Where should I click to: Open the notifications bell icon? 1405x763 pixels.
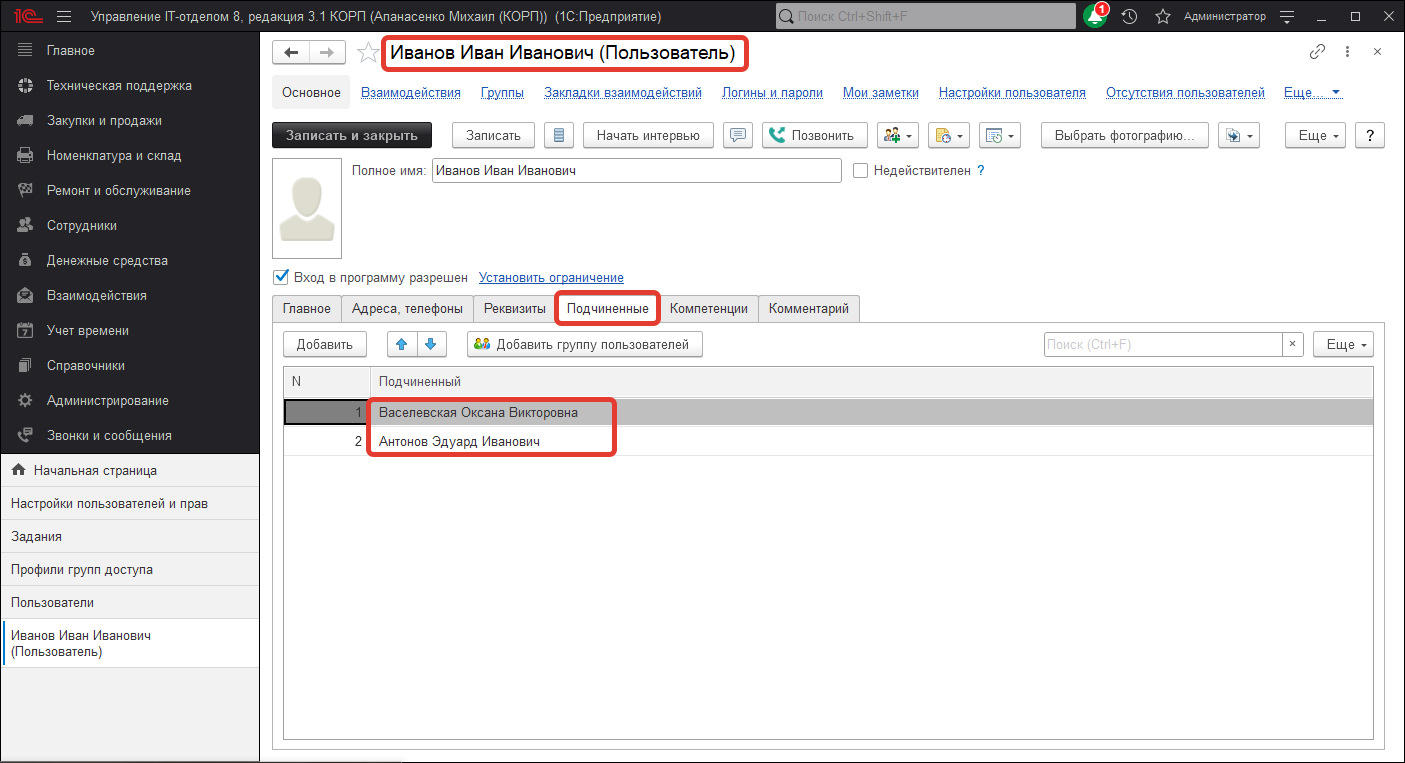coord(1095,17)
